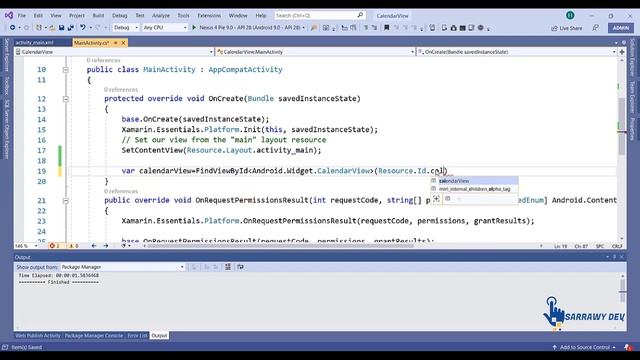Open the Solution Explorer side tab
The width and height of the screenshot is (640, 360).
click(x=633, y=57)
